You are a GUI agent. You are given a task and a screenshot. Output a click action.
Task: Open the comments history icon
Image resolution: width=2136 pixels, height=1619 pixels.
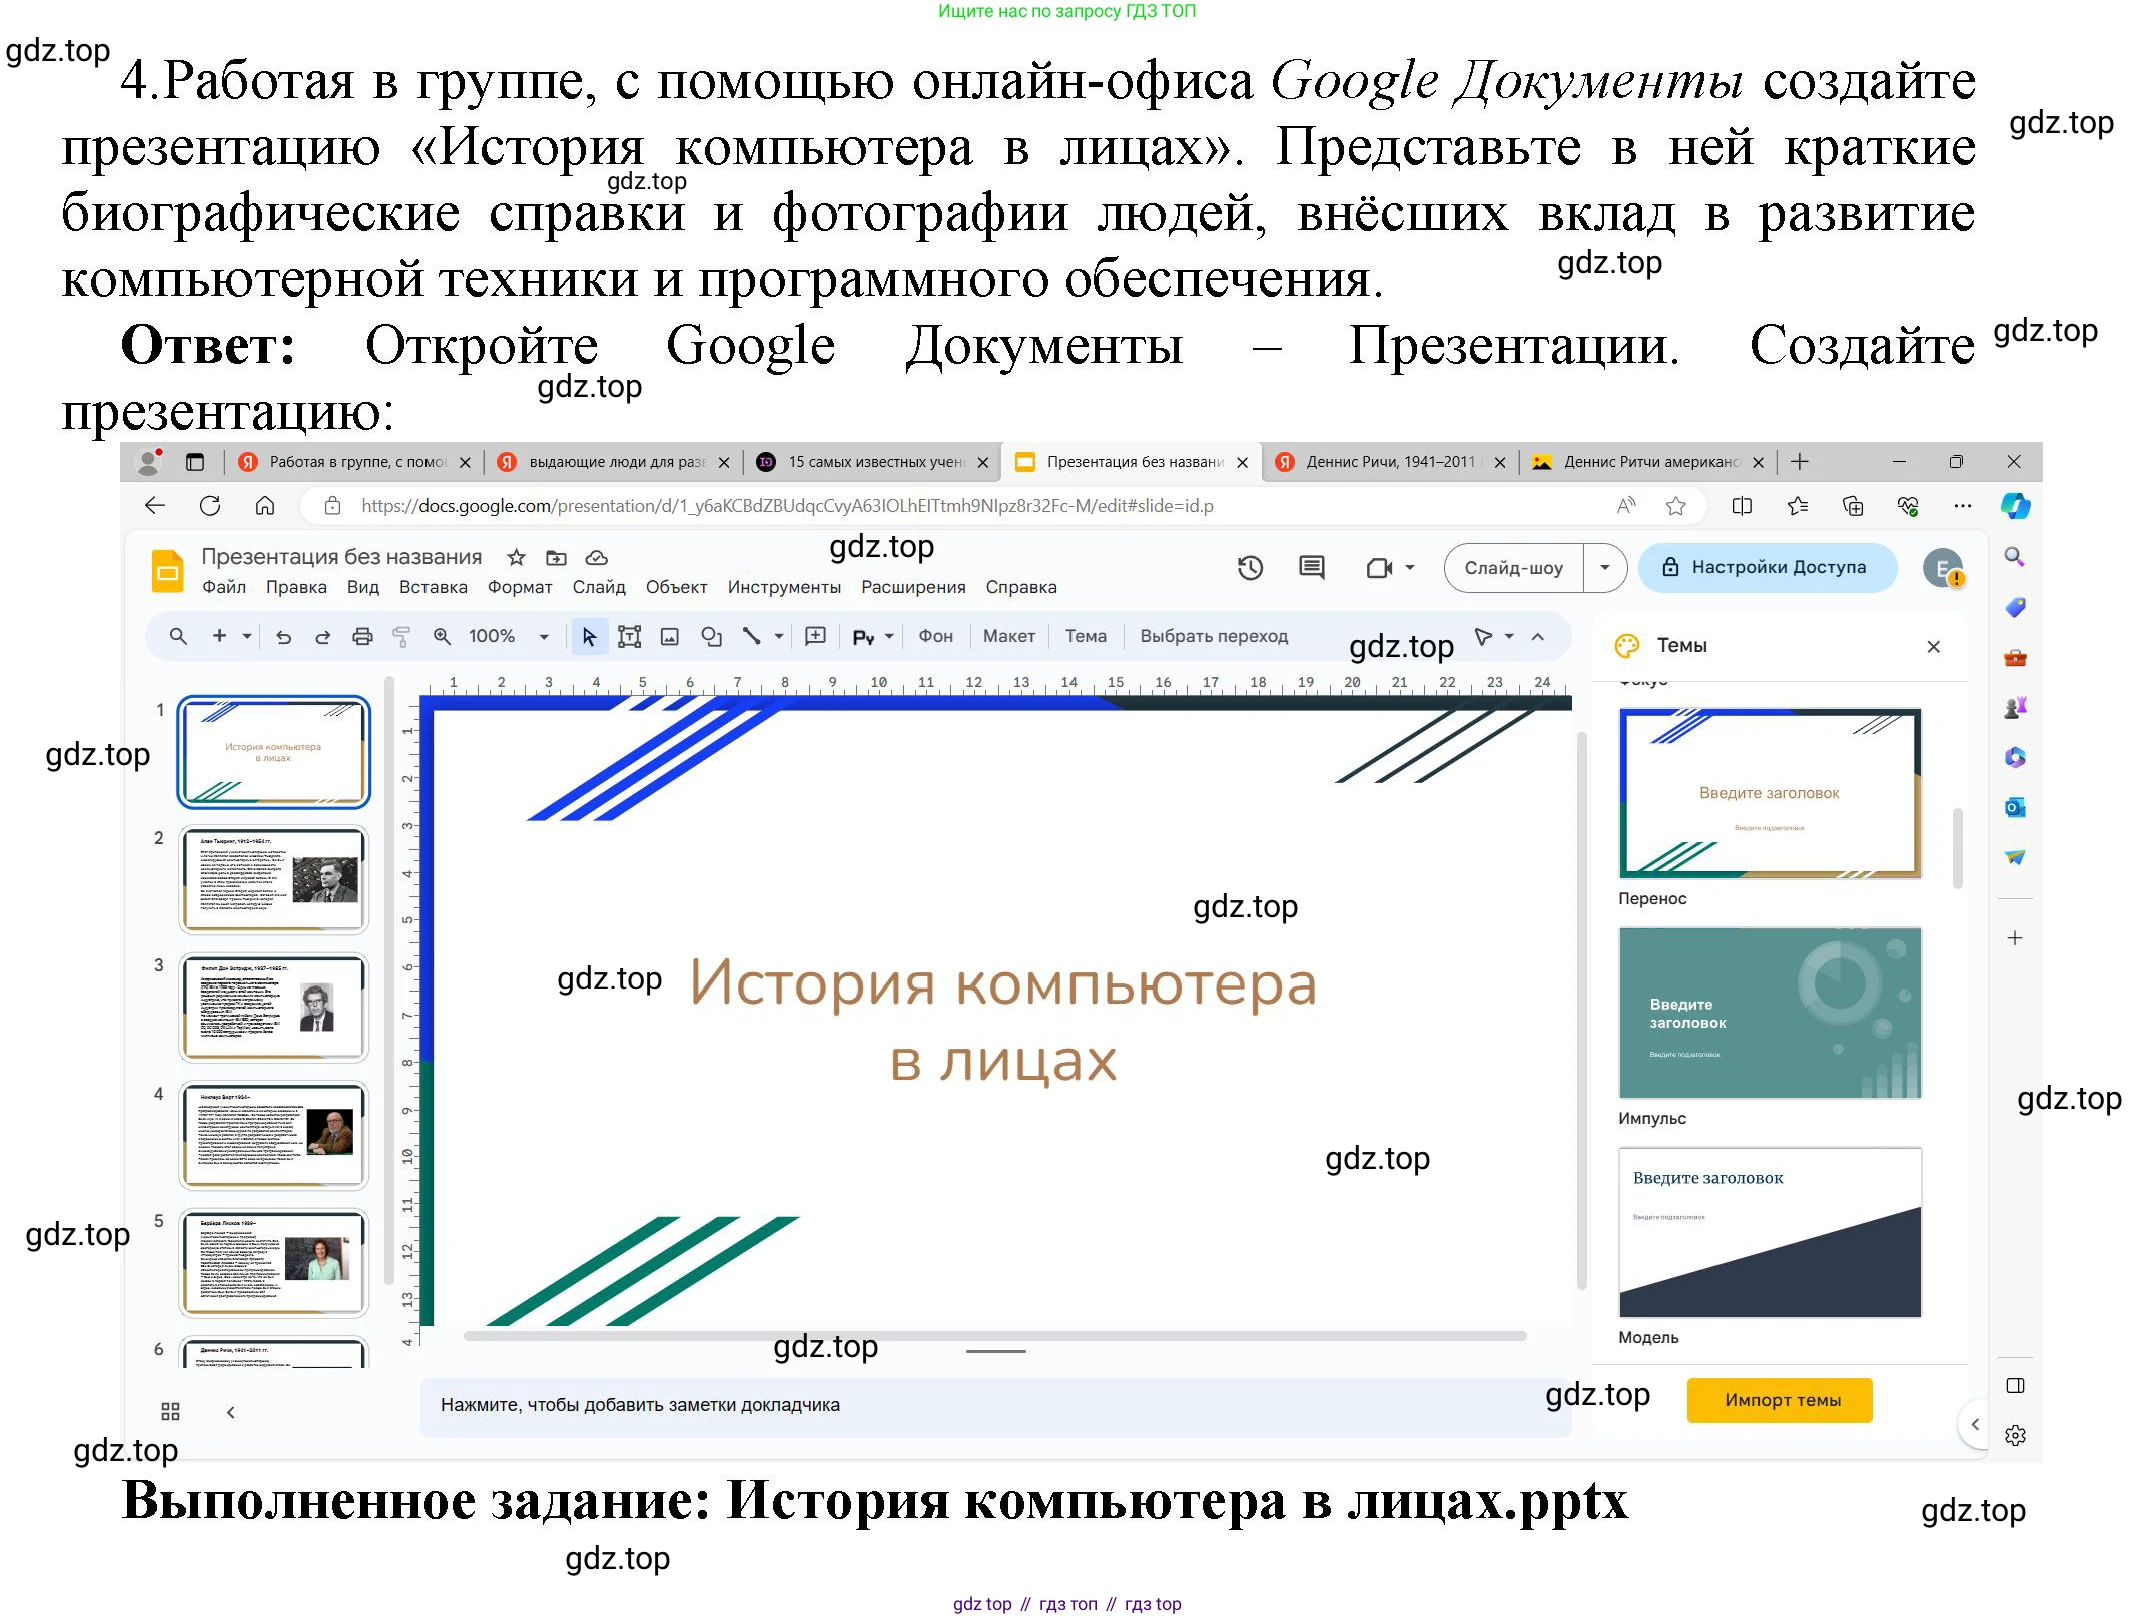(x=1311, y=568)
